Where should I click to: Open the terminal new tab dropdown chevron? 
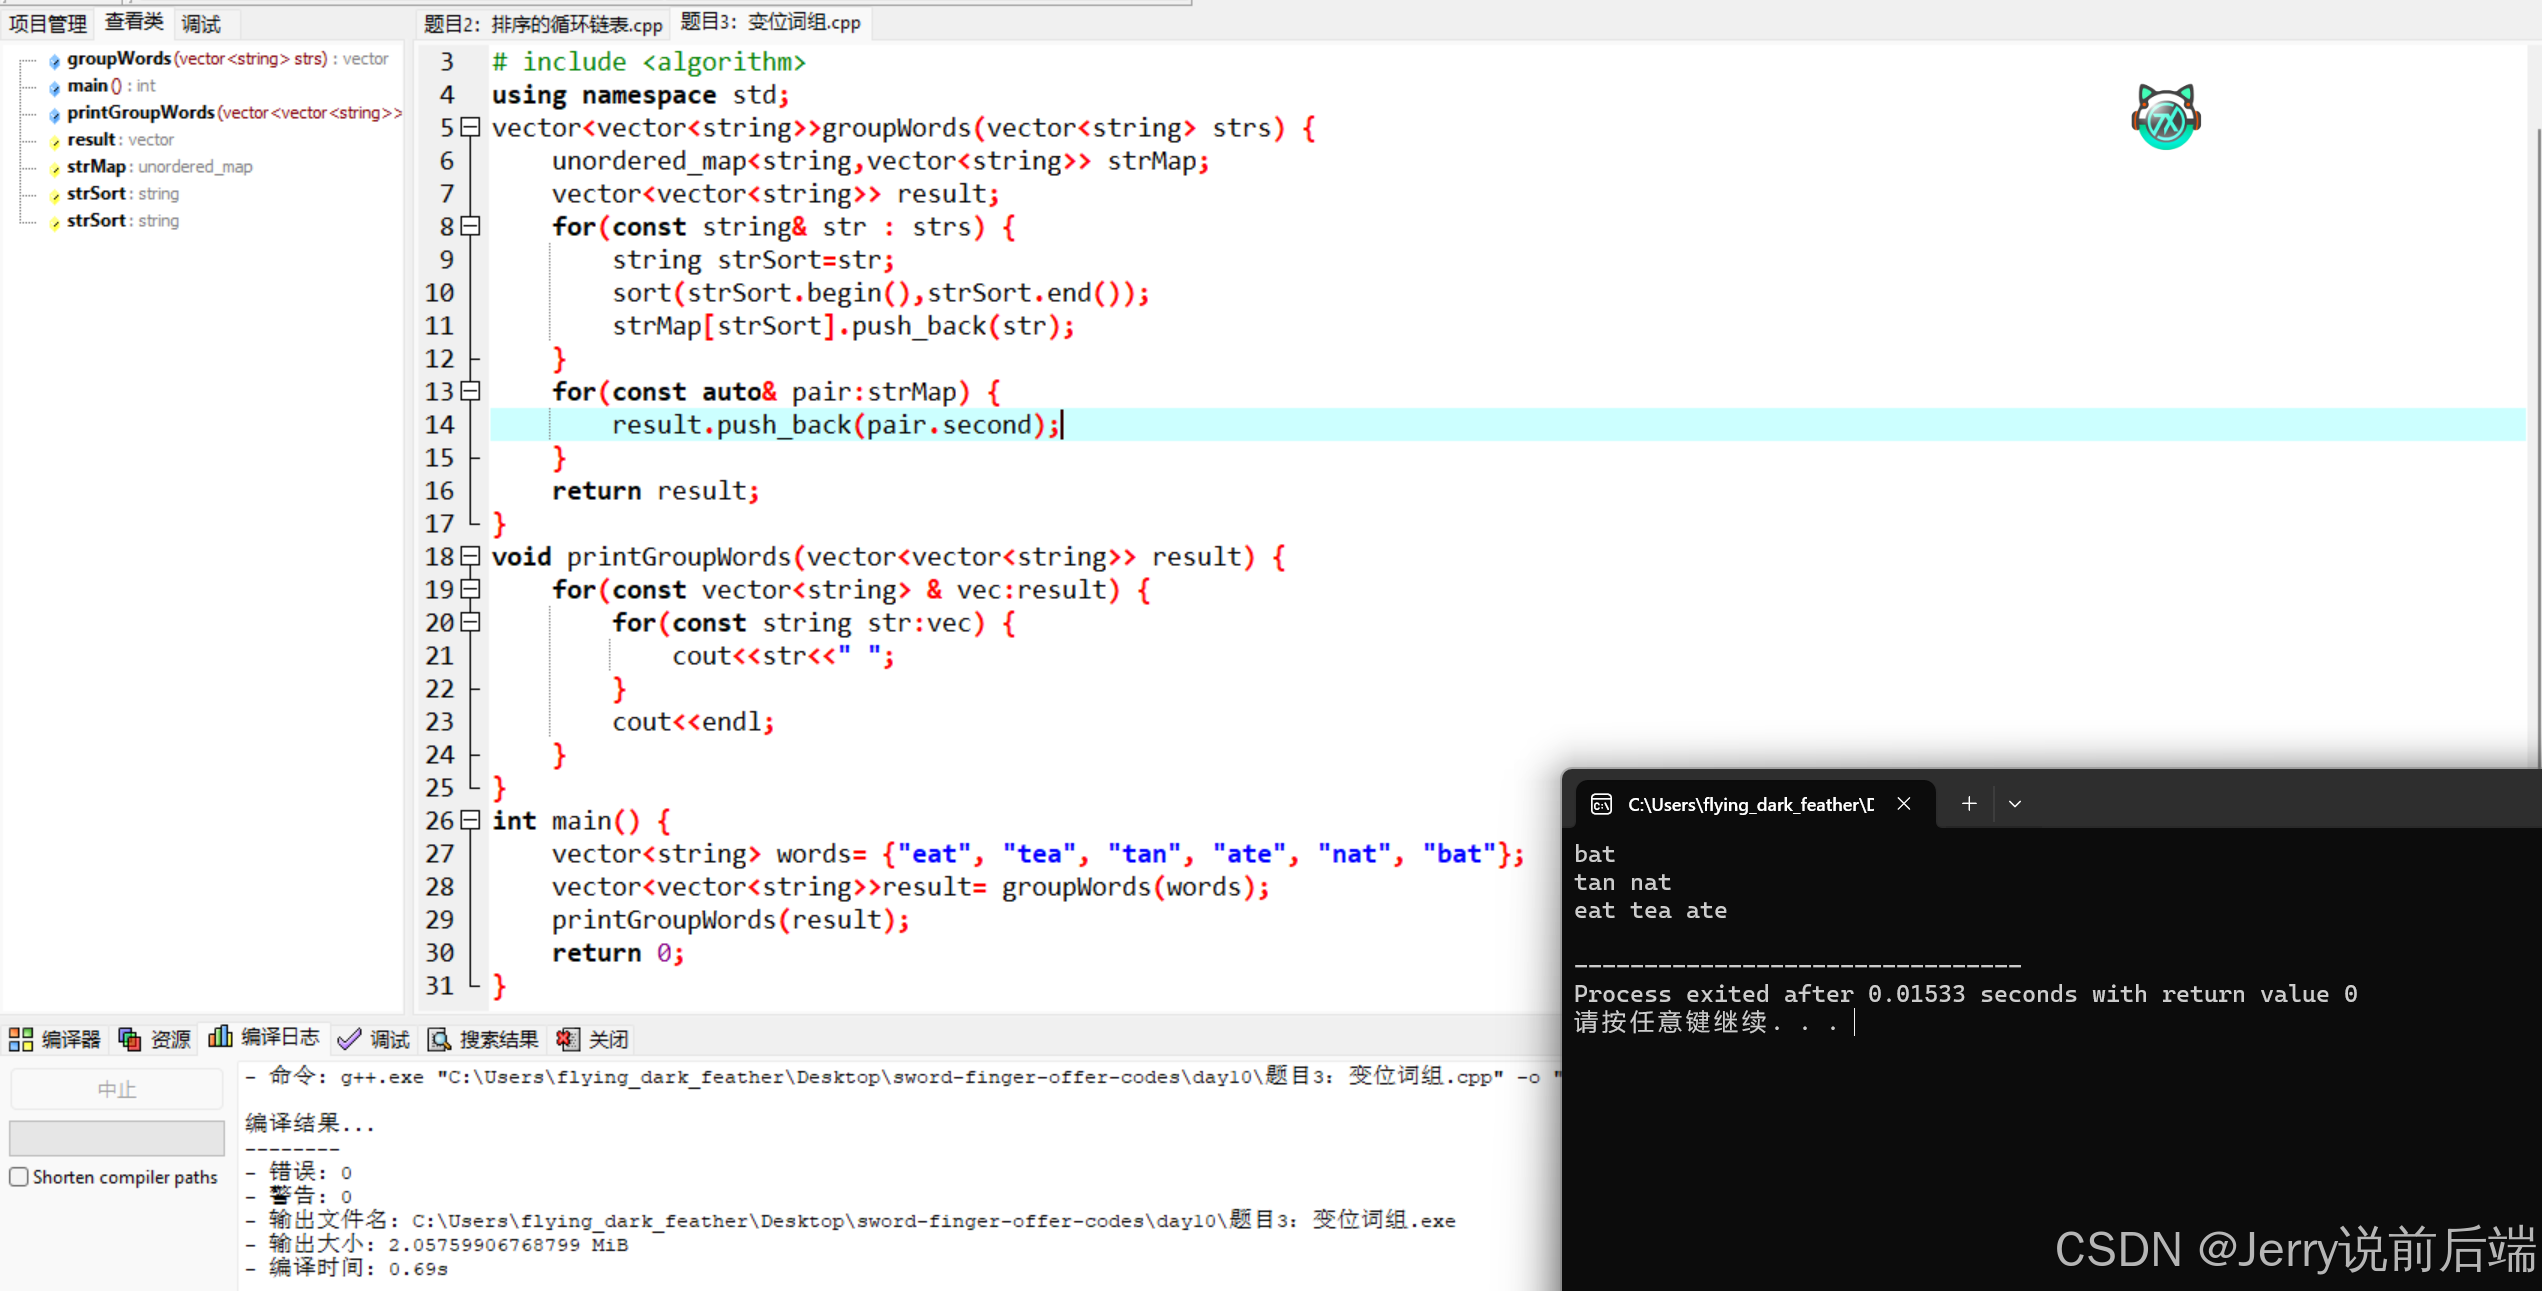click(2015, 804)
